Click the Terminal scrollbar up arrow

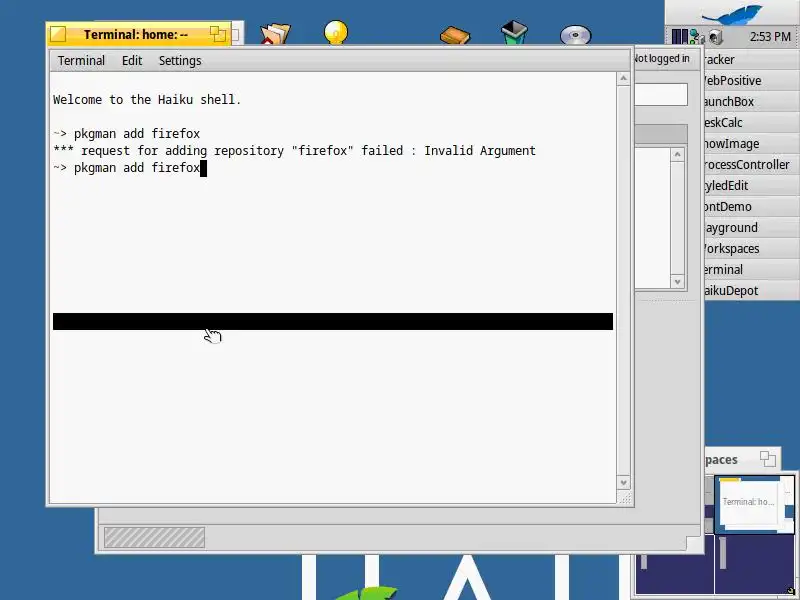[623, 78]
